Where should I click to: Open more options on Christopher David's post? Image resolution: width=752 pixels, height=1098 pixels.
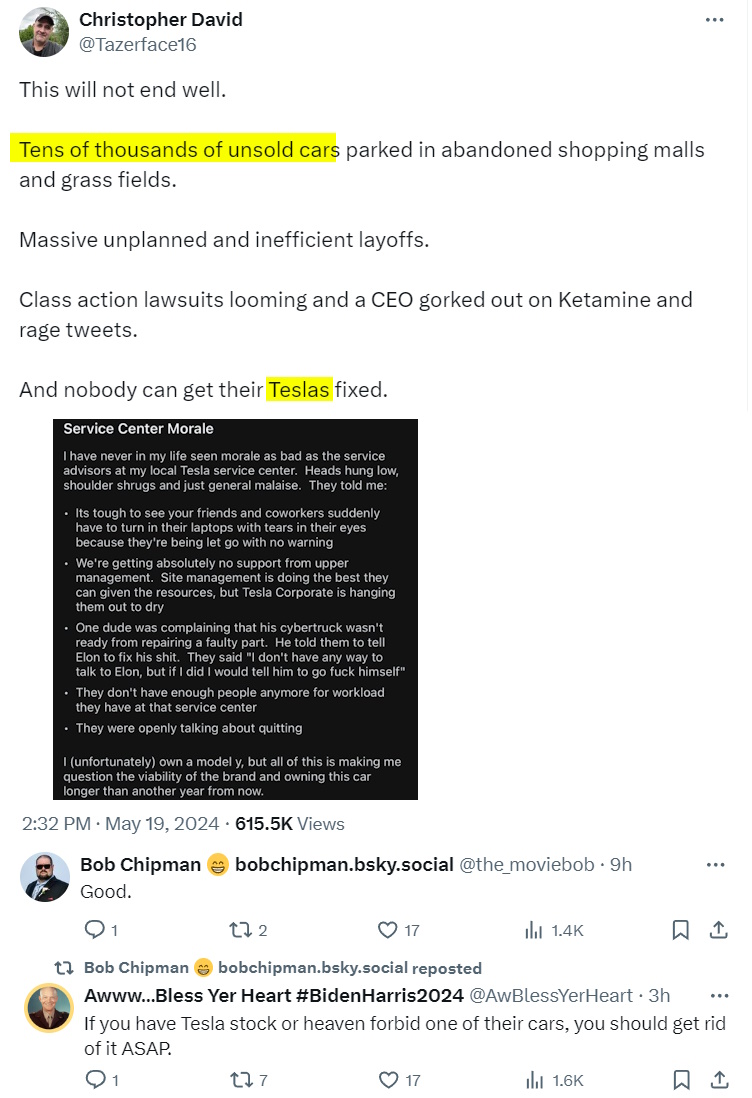(x=714, y=20)
